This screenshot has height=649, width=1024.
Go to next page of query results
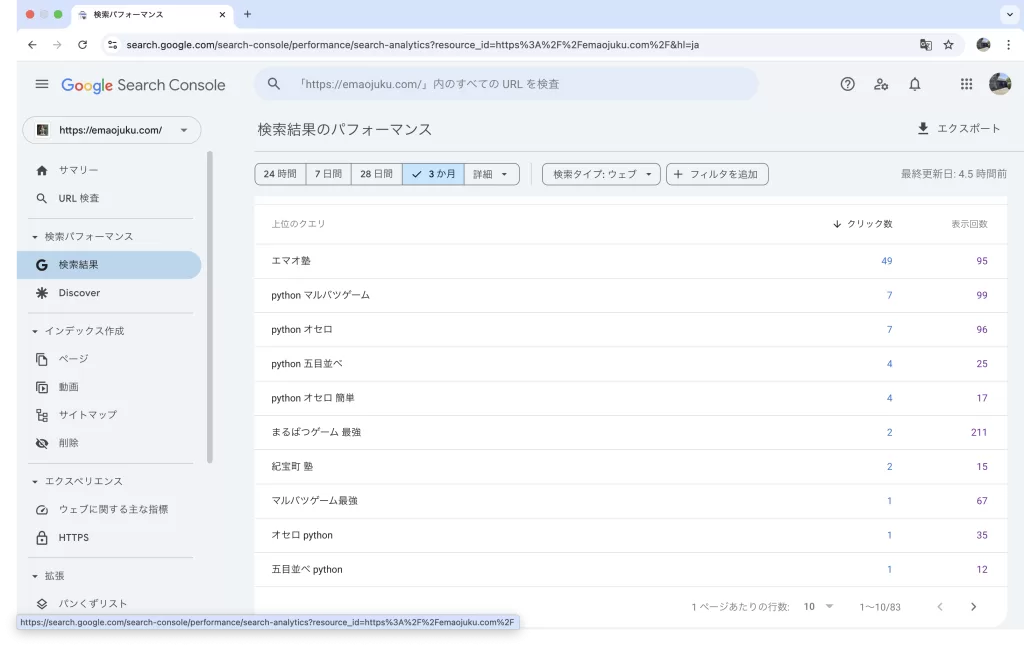(x=973, y=607)
